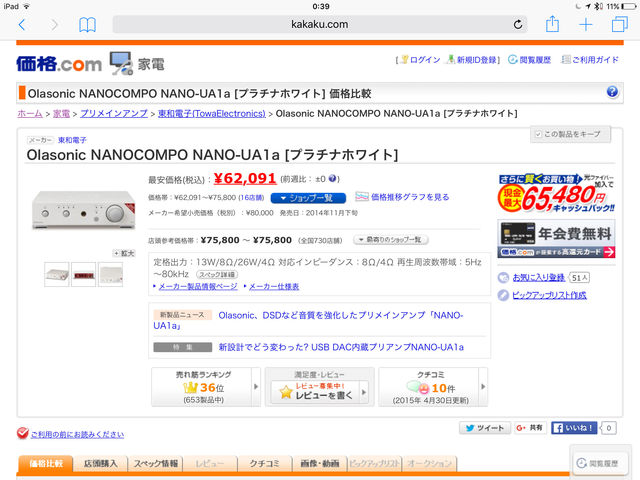Open the Safari bookmarks book icon

pyautogui.click(x=87, y=25)
